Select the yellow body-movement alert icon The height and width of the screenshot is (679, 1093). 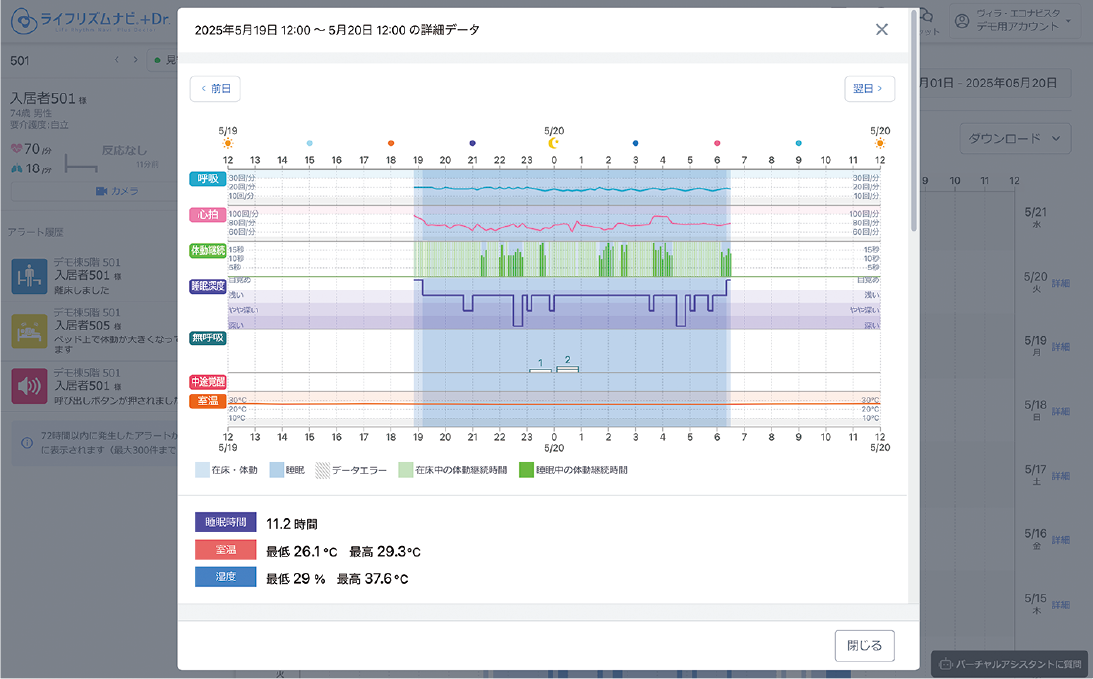tap(30, 331)
